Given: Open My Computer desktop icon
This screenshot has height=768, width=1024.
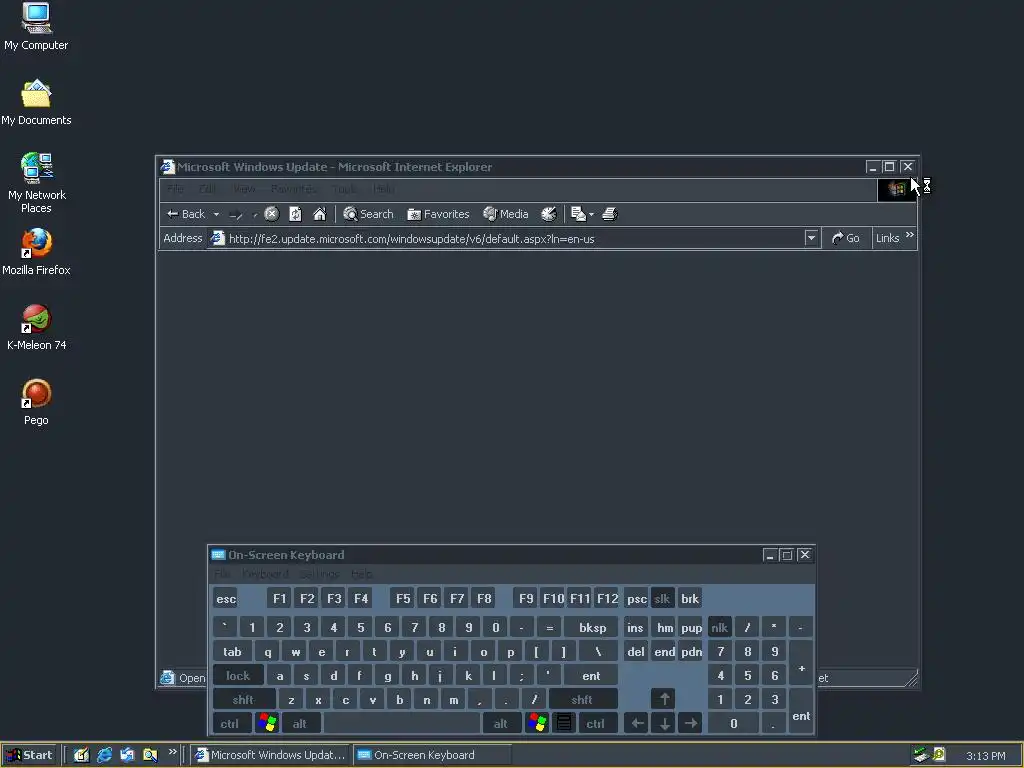Looking at the screenshot, I should click(36, 27).
